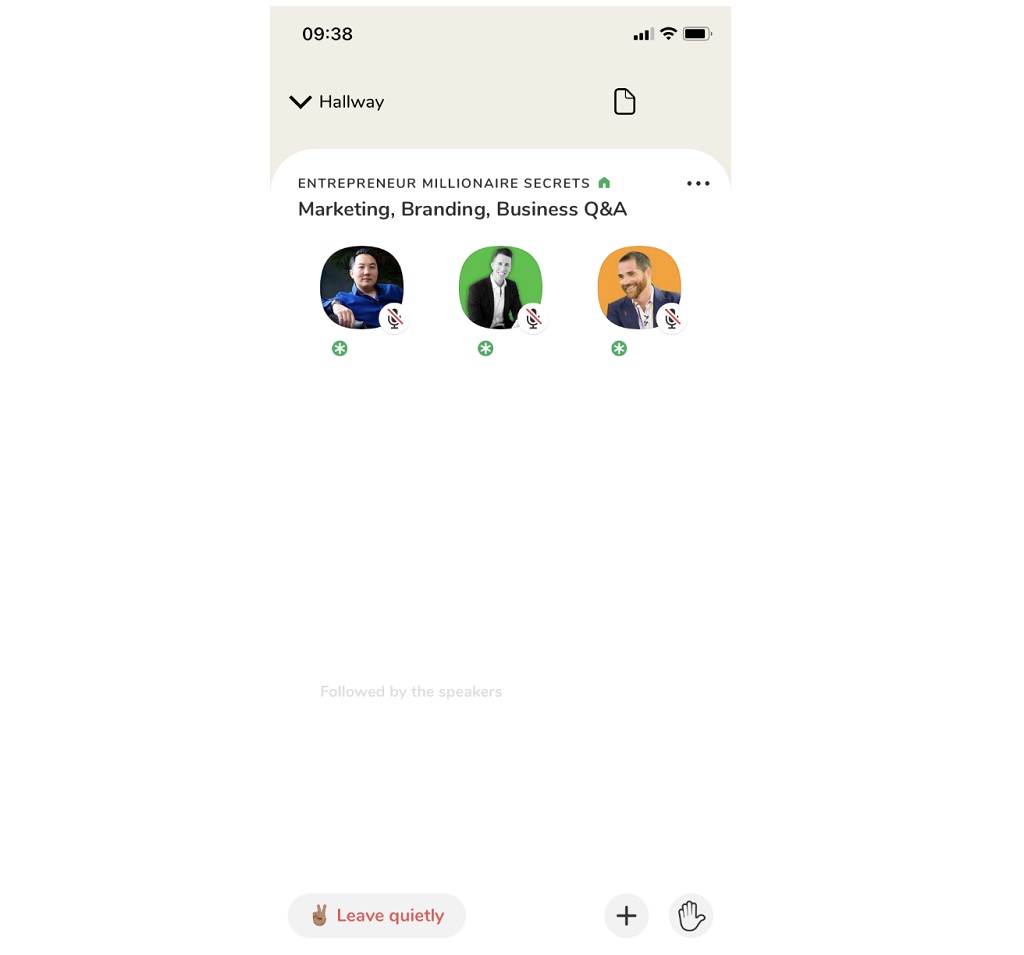Tap the green house club icon
This screenshot has width=1024, height=955.
[604, 183]
